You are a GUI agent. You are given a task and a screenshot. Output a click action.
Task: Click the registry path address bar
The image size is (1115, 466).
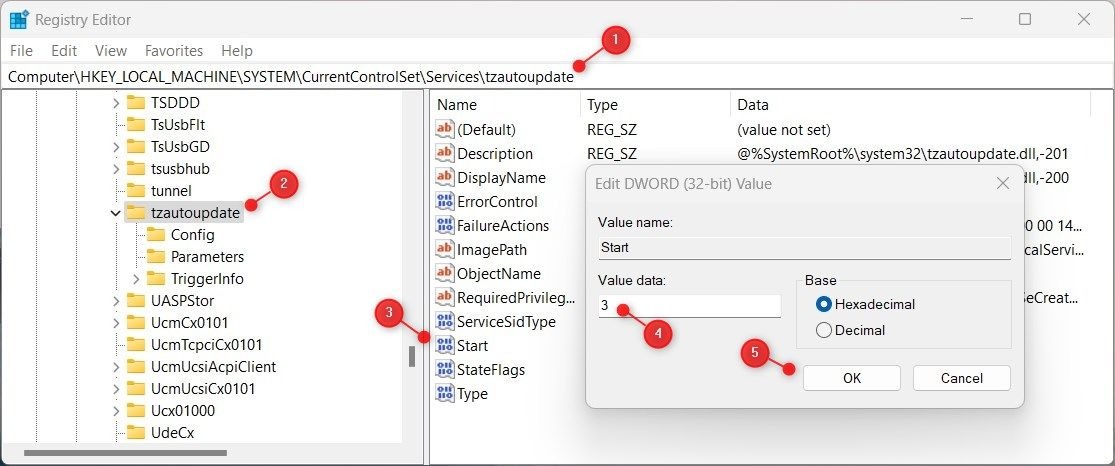click(x=558, y=77)
